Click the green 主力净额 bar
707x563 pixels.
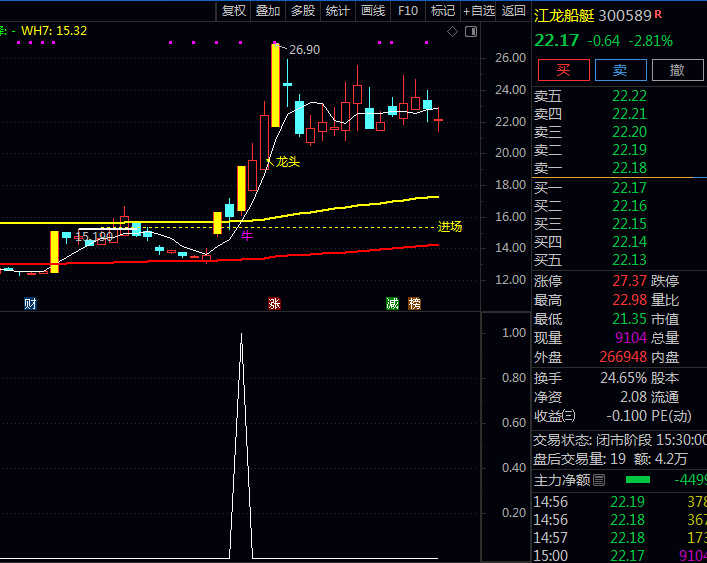pos(638,480)
